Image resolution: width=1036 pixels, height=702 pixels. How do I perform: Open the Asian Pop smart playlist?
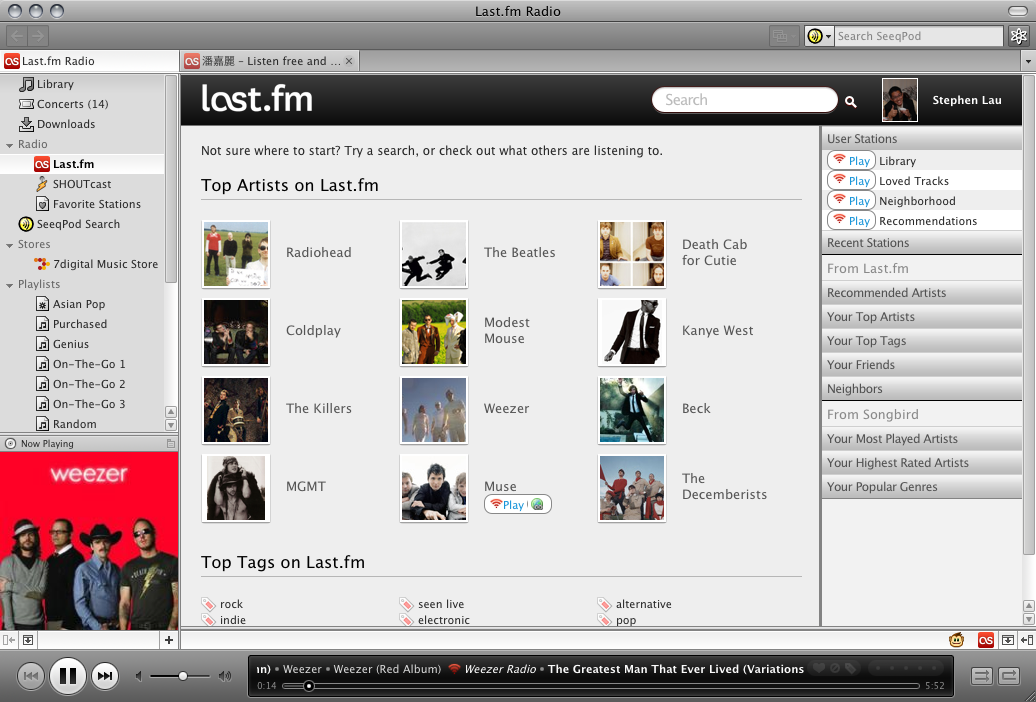(70, 304)
